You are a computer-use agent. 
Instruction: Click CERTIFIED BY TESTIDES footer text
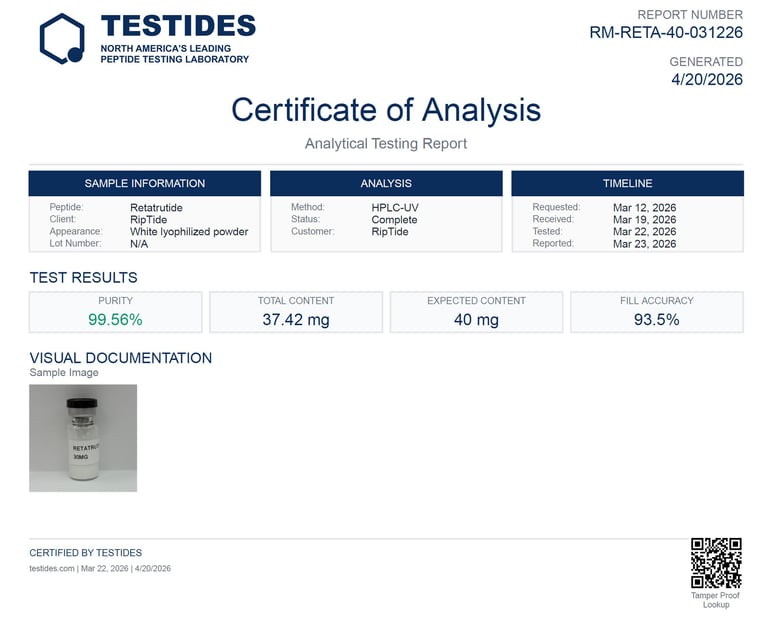click(86, 553)
